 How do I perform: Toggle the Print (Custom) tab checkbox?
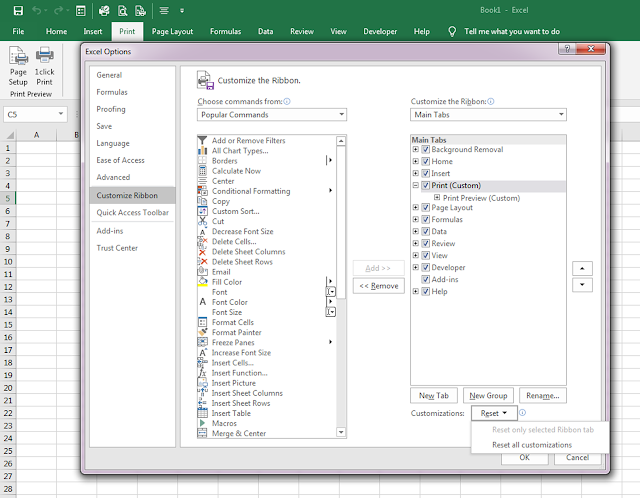pyautogui.click(x=425, y=185)
